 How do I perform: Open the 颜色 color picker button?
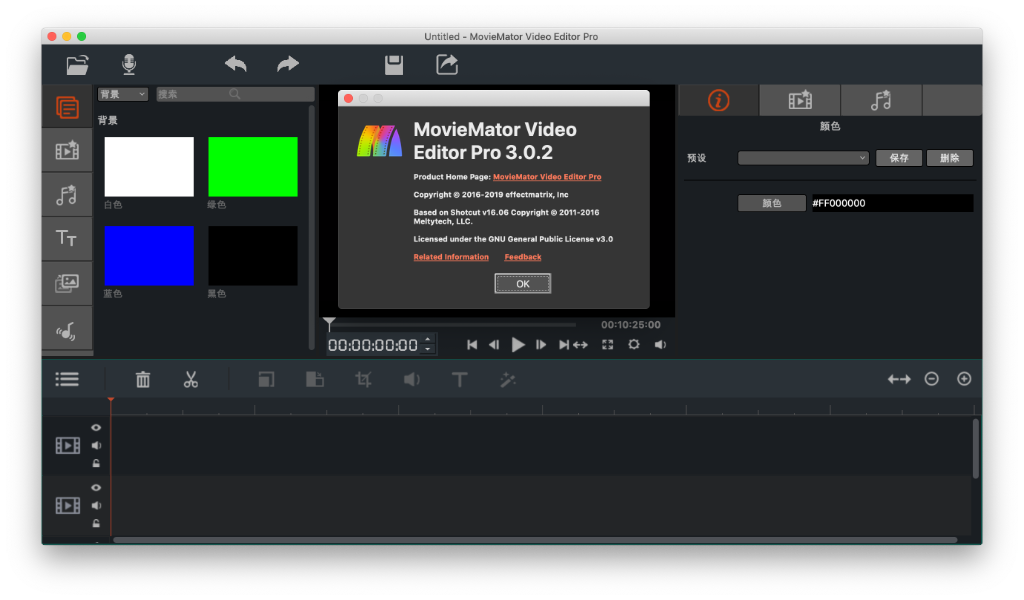click(771, 203)
